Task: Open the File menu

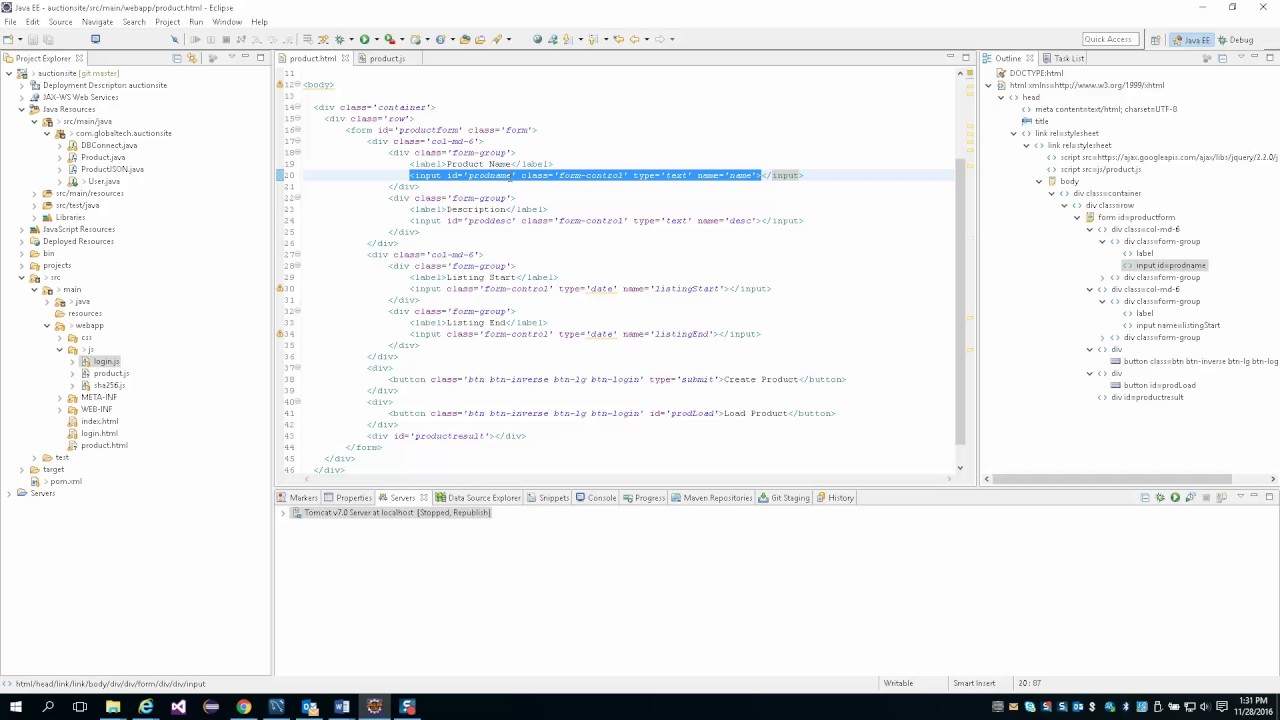Action: tap(10, 21)
